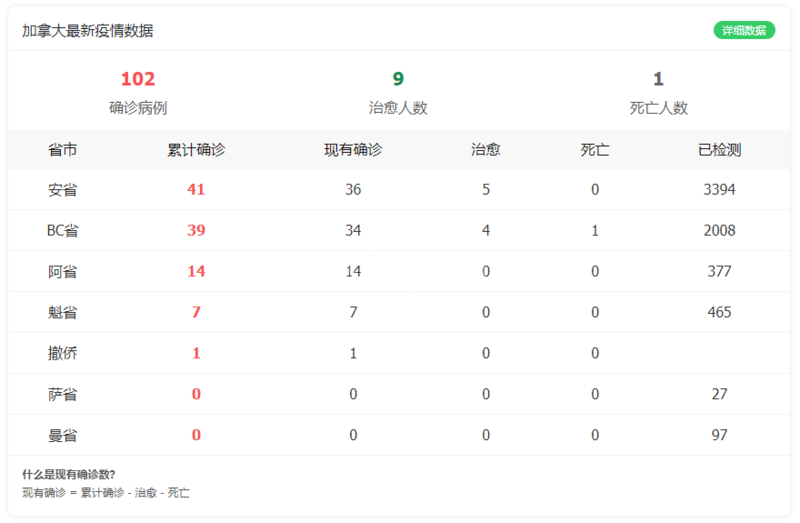Click the 死亡 column header
Screen dimensions: 800x523
point(595,150)
